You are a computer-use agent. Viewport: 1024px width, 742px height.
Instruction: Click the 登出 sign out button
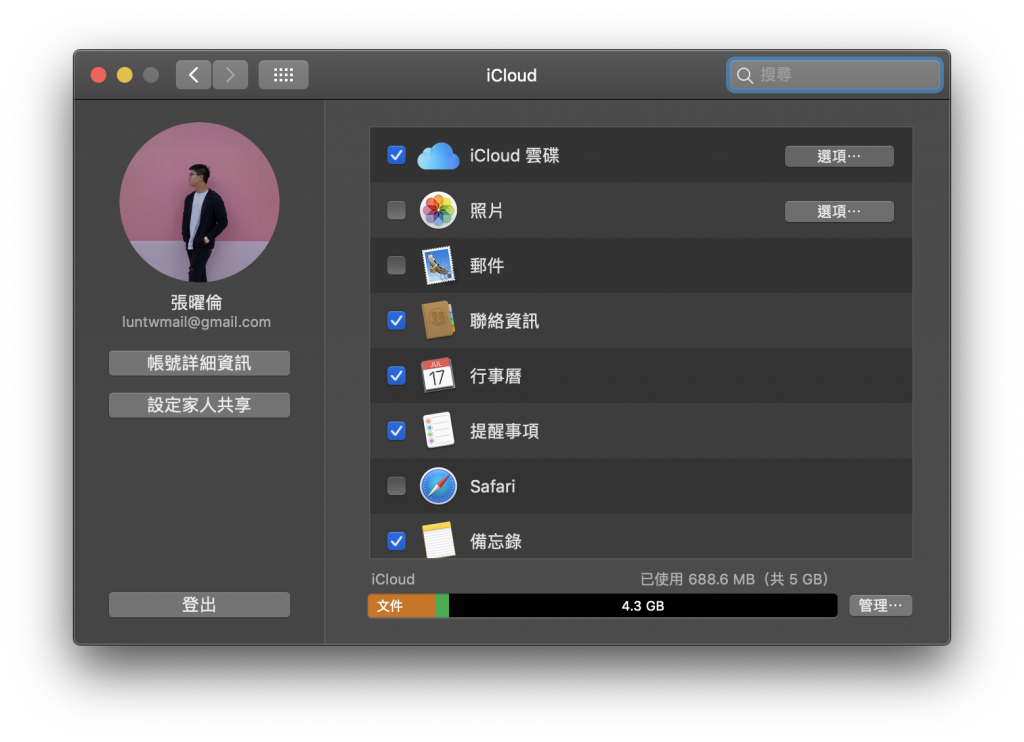199,605
